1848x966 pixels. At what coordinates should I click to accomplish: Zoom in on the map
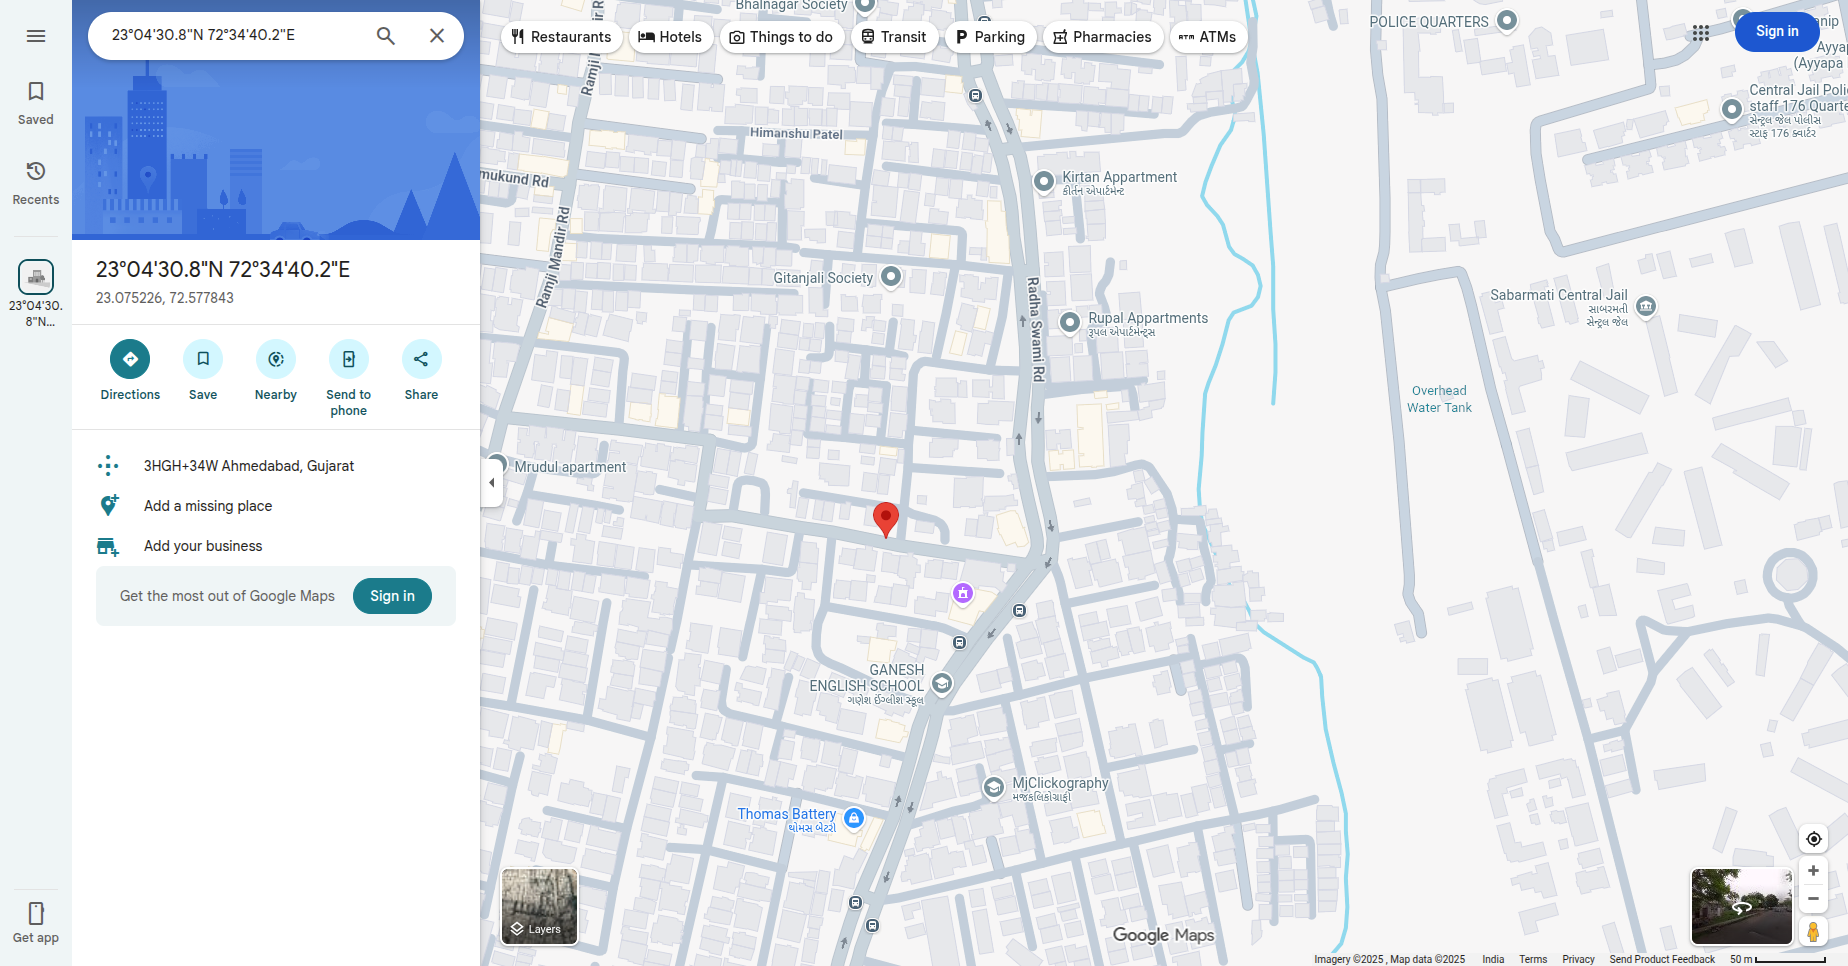coord(1813,871)
